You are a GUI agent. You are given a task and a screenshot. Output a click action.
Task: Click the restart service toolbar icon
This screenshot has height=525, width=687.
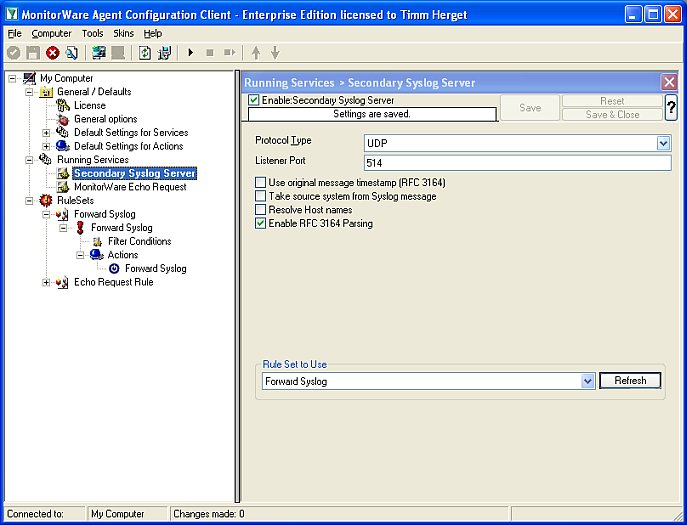pyautogui.click(x=230, y=53)
